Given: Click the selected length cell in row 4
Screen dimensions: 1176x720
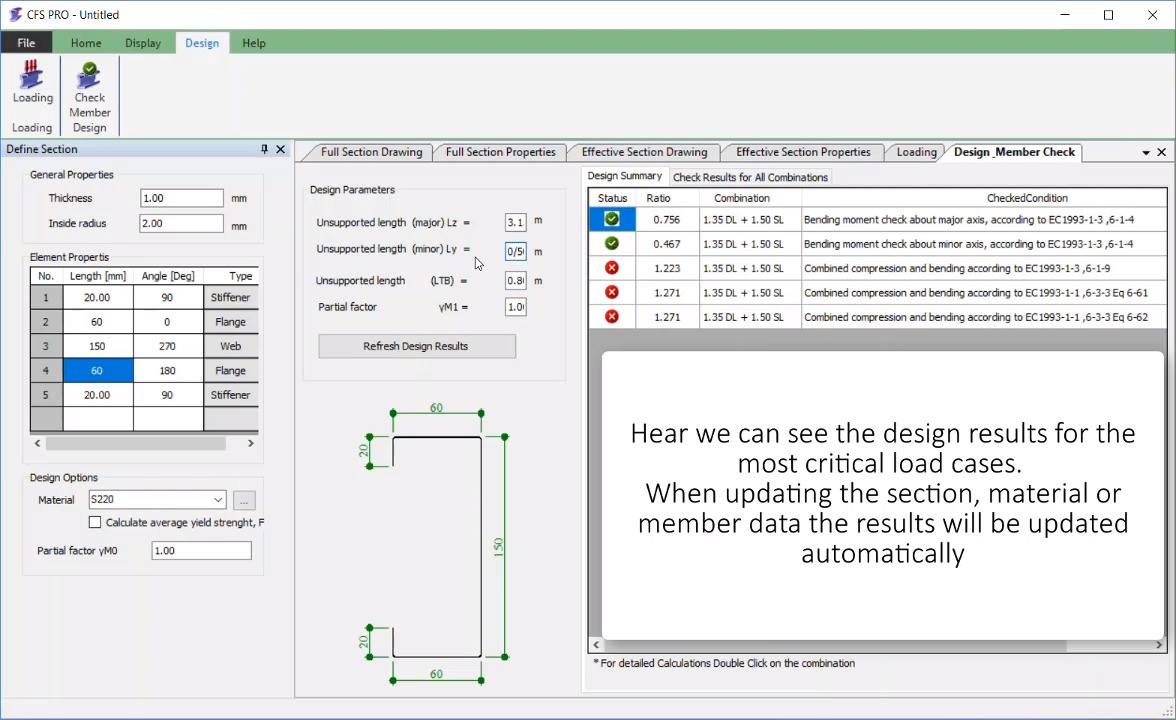Looking at the screenshot, I should pyautogui.click(x=98, y=370).
